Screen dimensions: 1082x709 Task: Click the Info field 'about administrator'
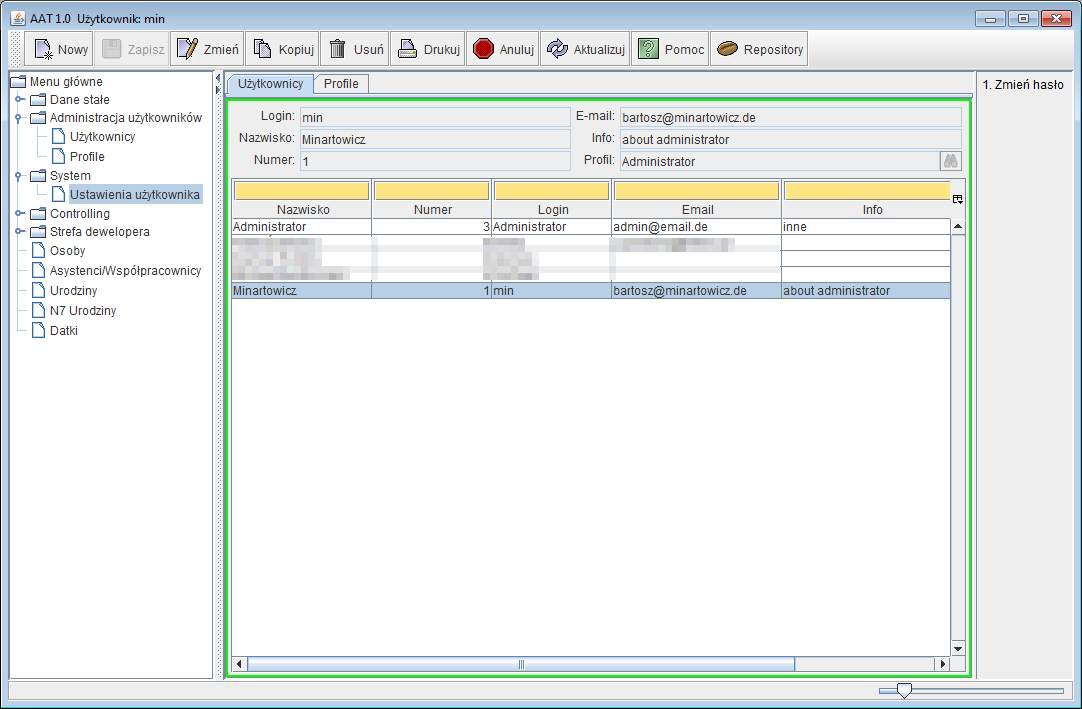[x=791, y=139]
